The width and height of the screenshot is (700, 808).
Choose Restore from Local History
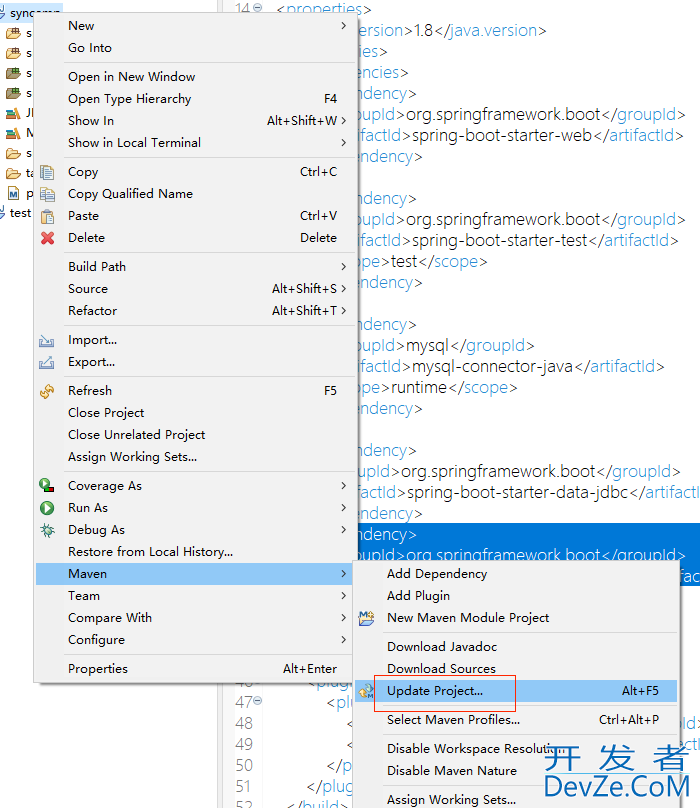pyautogui.click(x=195, y=552)
